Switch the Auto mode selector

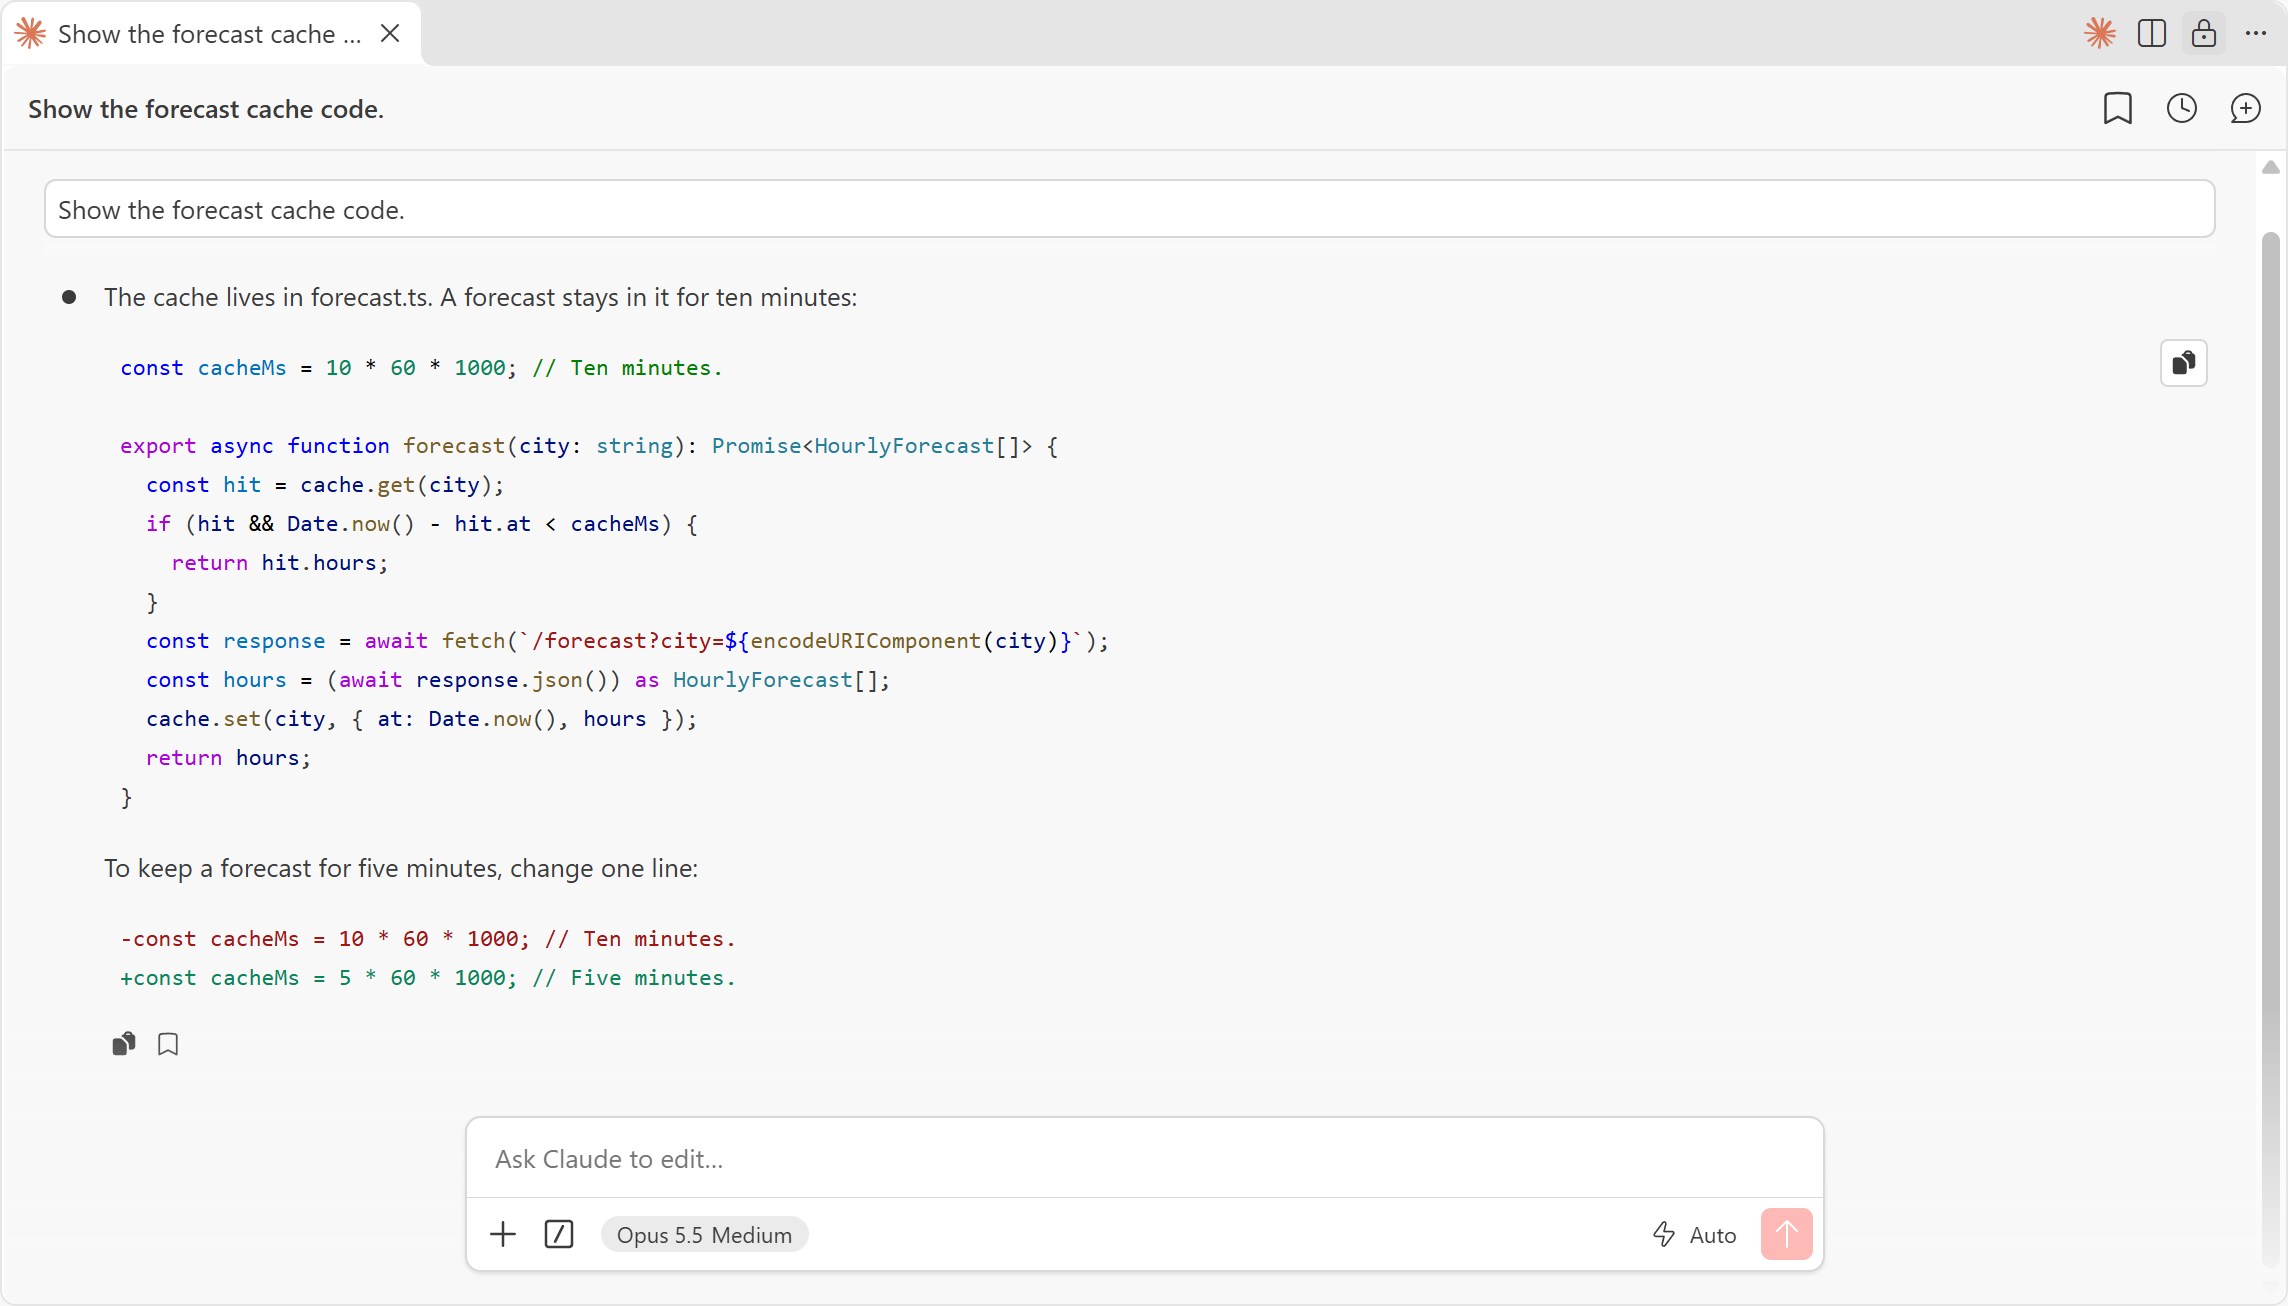pyautogui.click(x=1695, y=1235)
